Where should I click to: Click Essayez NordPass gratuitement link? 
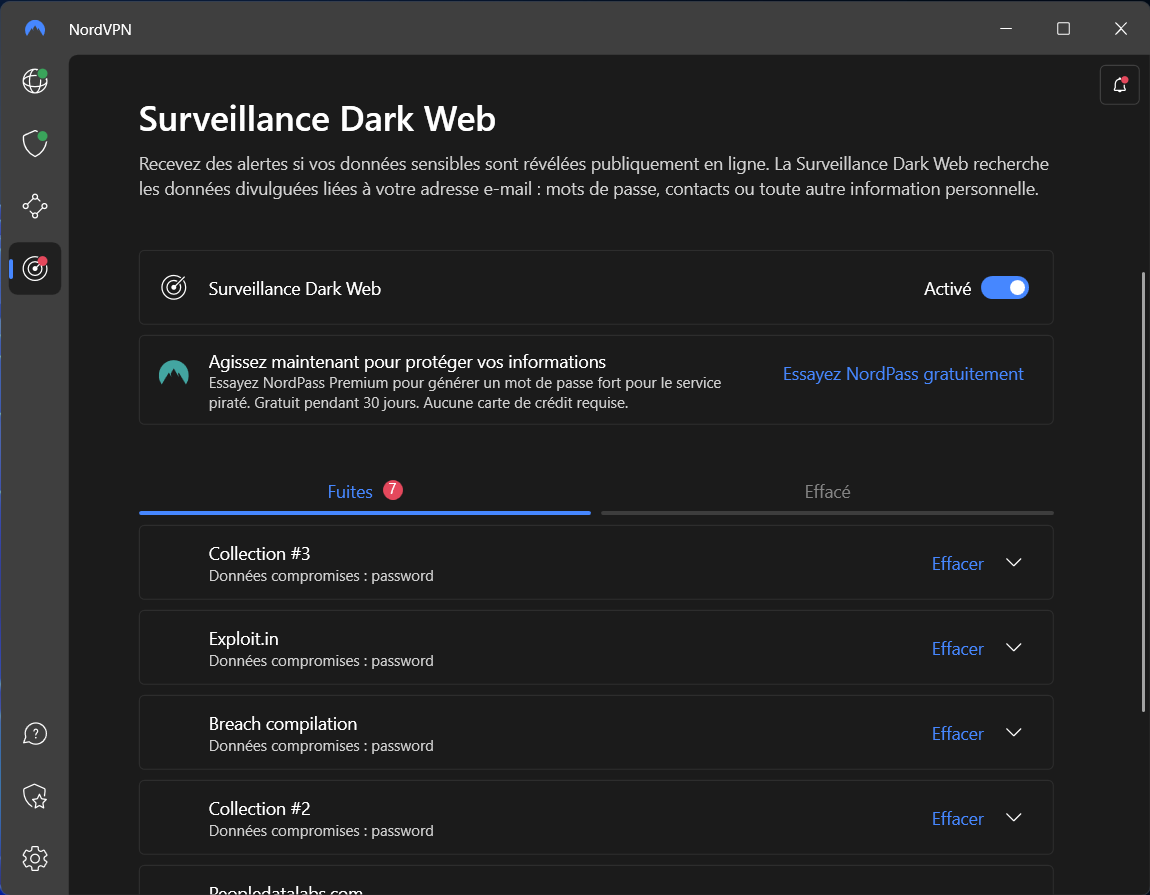(903, 374)
